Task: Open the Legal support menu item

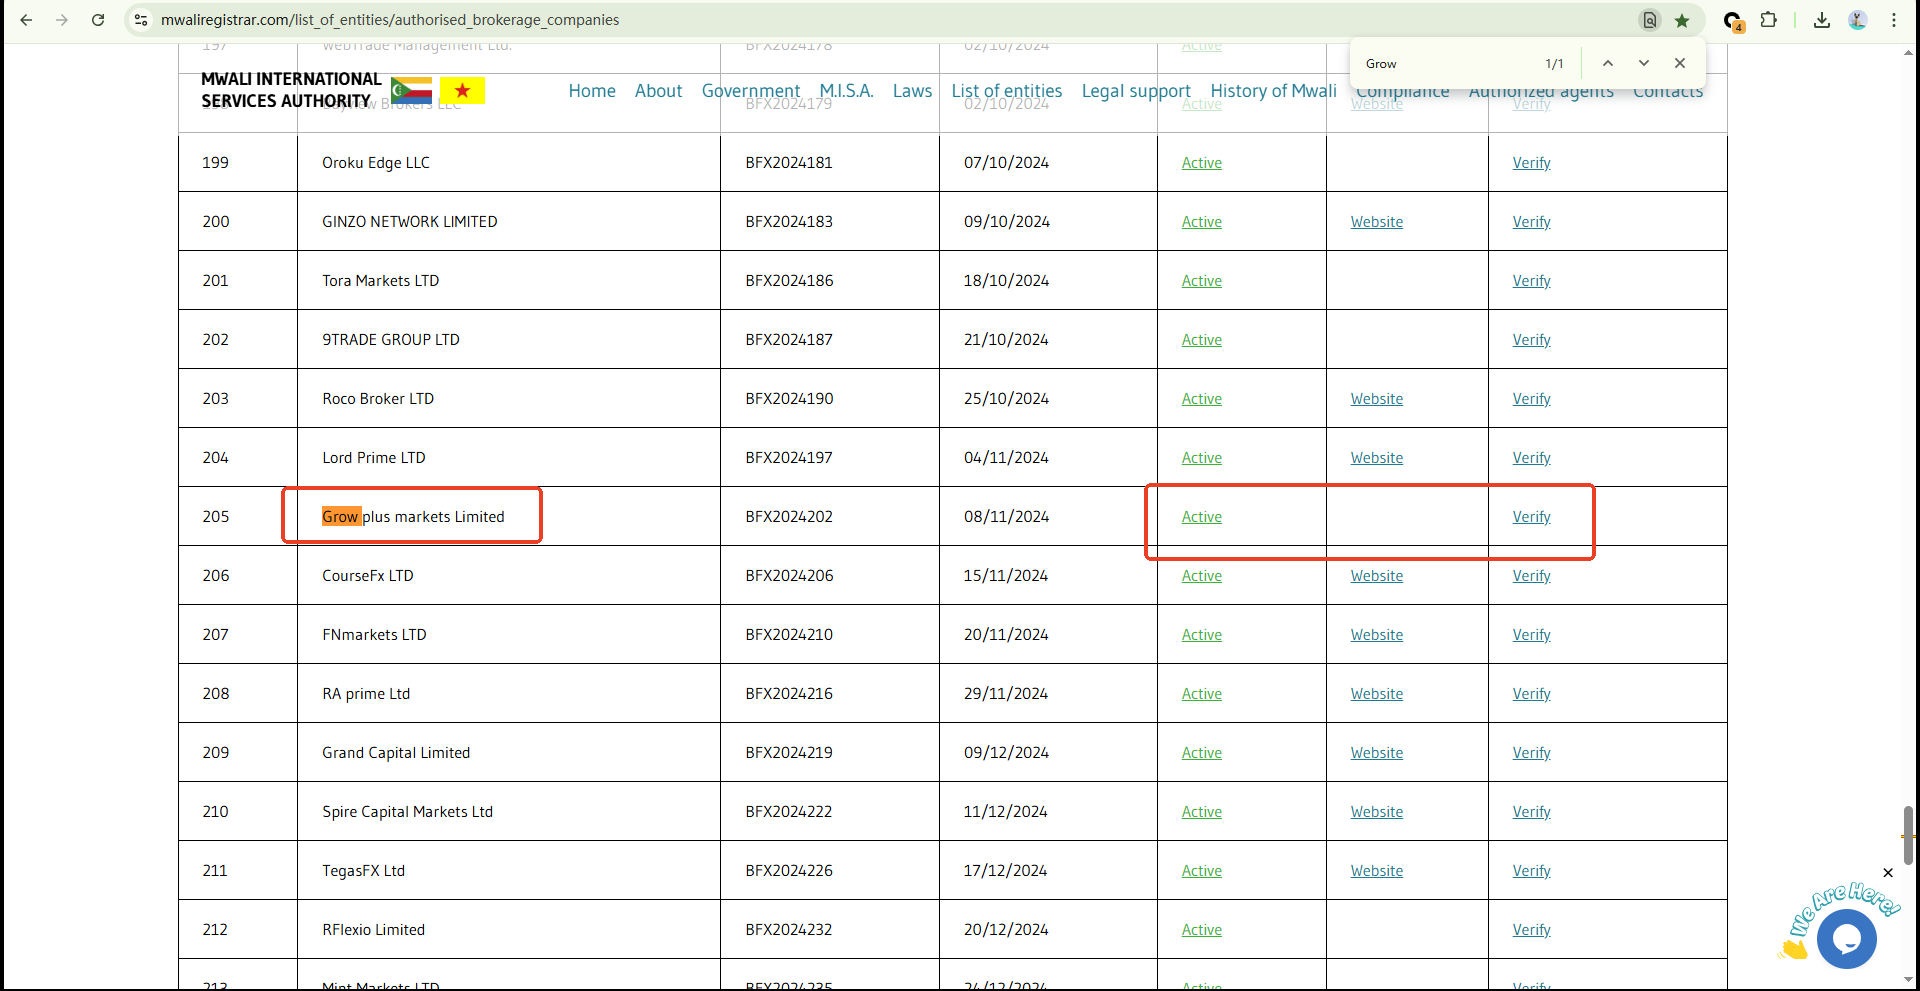Action: pos(1135,91)
